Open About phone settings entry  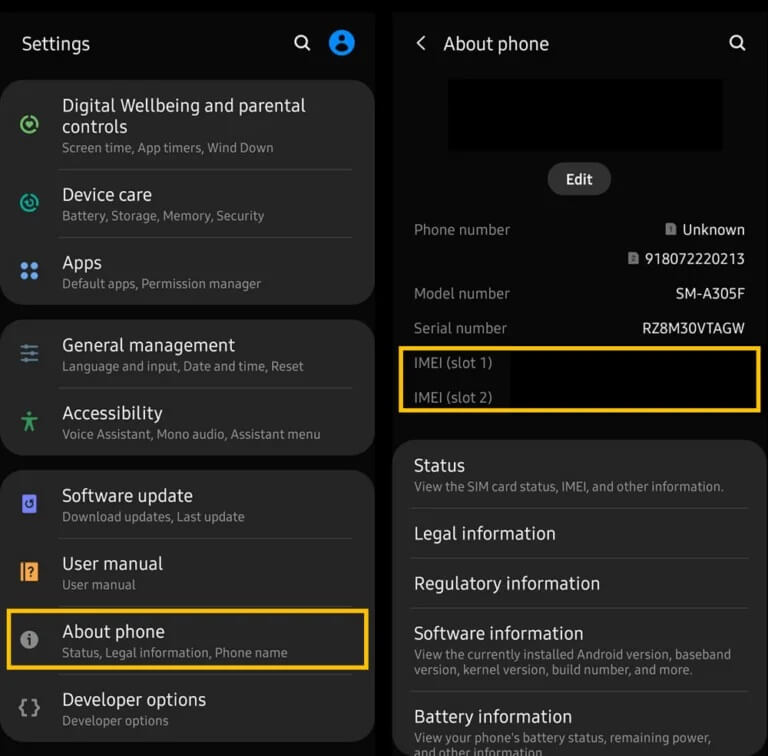tap(187, 640)
